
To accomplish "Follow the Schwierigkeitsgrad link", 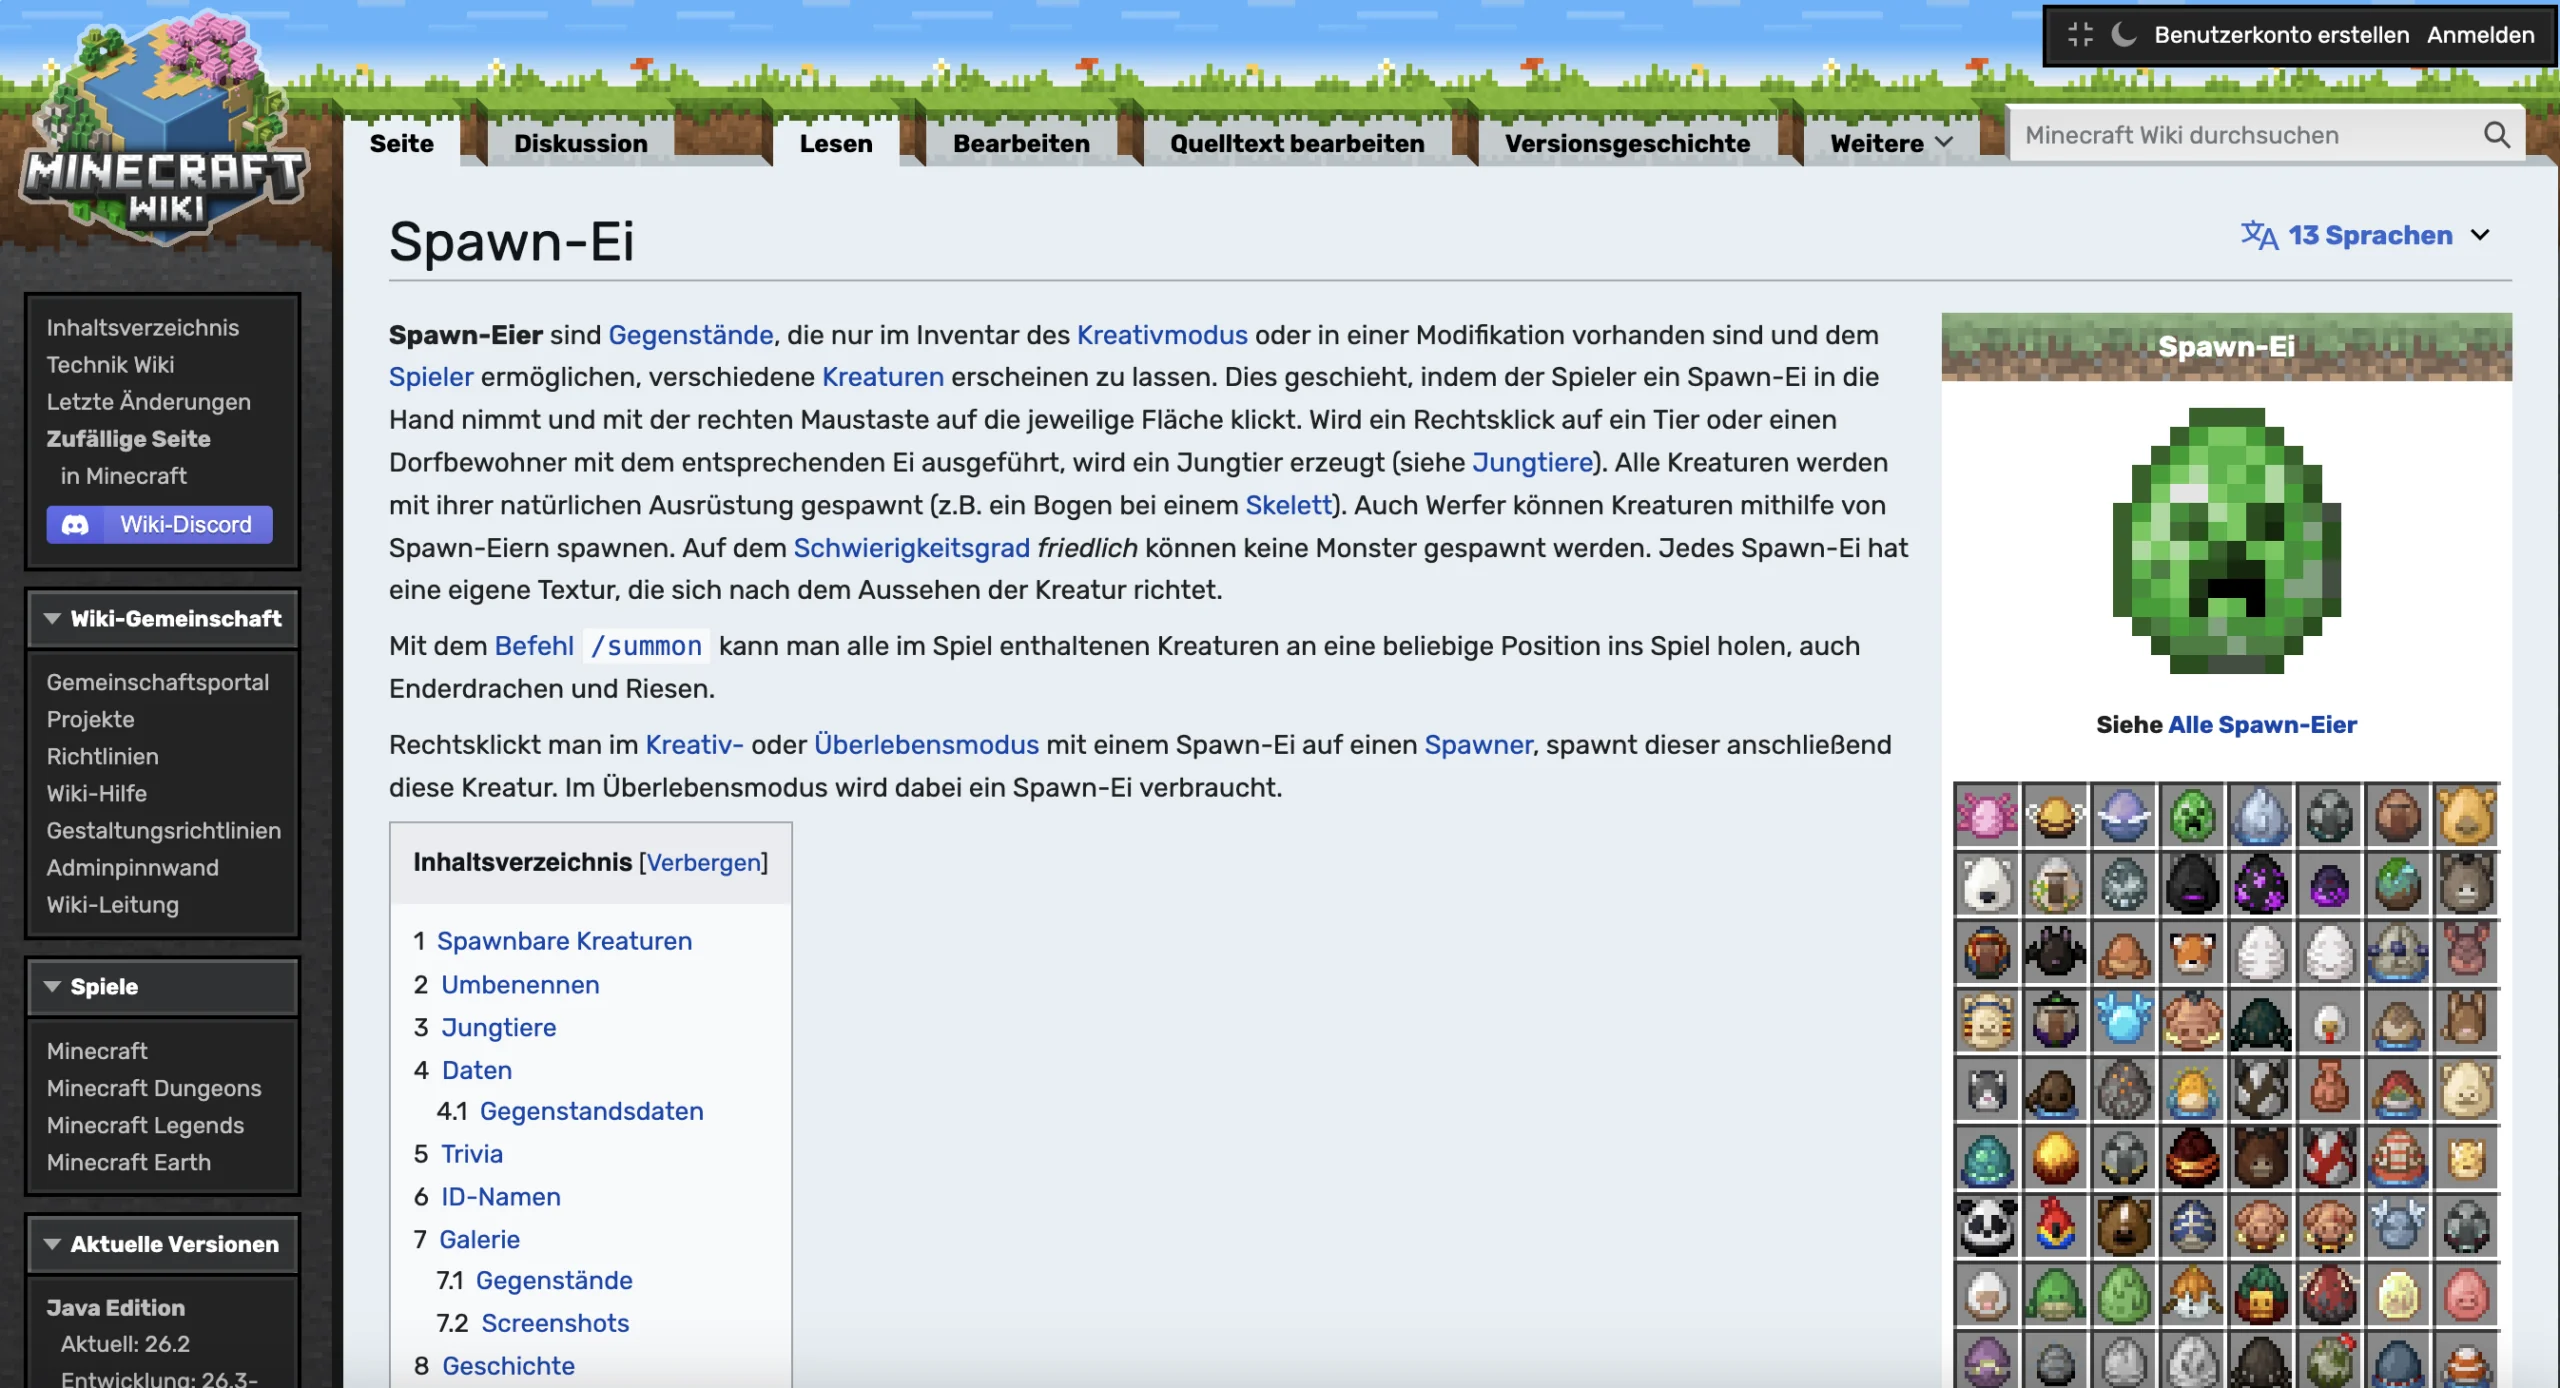I will click(x=911, y=548).
